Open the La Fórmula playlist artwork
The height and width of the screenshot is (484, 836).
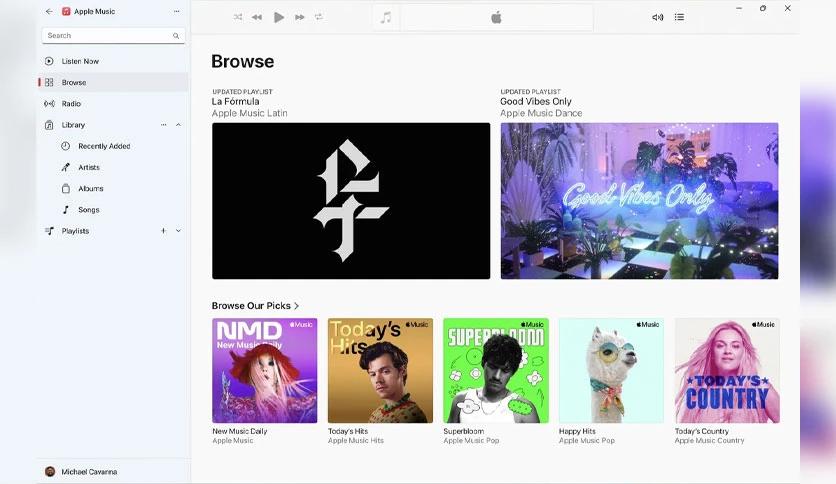click(351, 201)
